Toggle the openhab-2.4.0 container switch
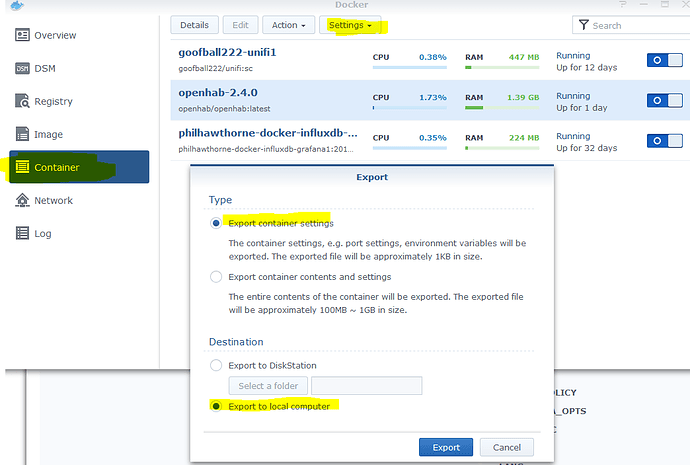The image size is (690, 465). 664,100
